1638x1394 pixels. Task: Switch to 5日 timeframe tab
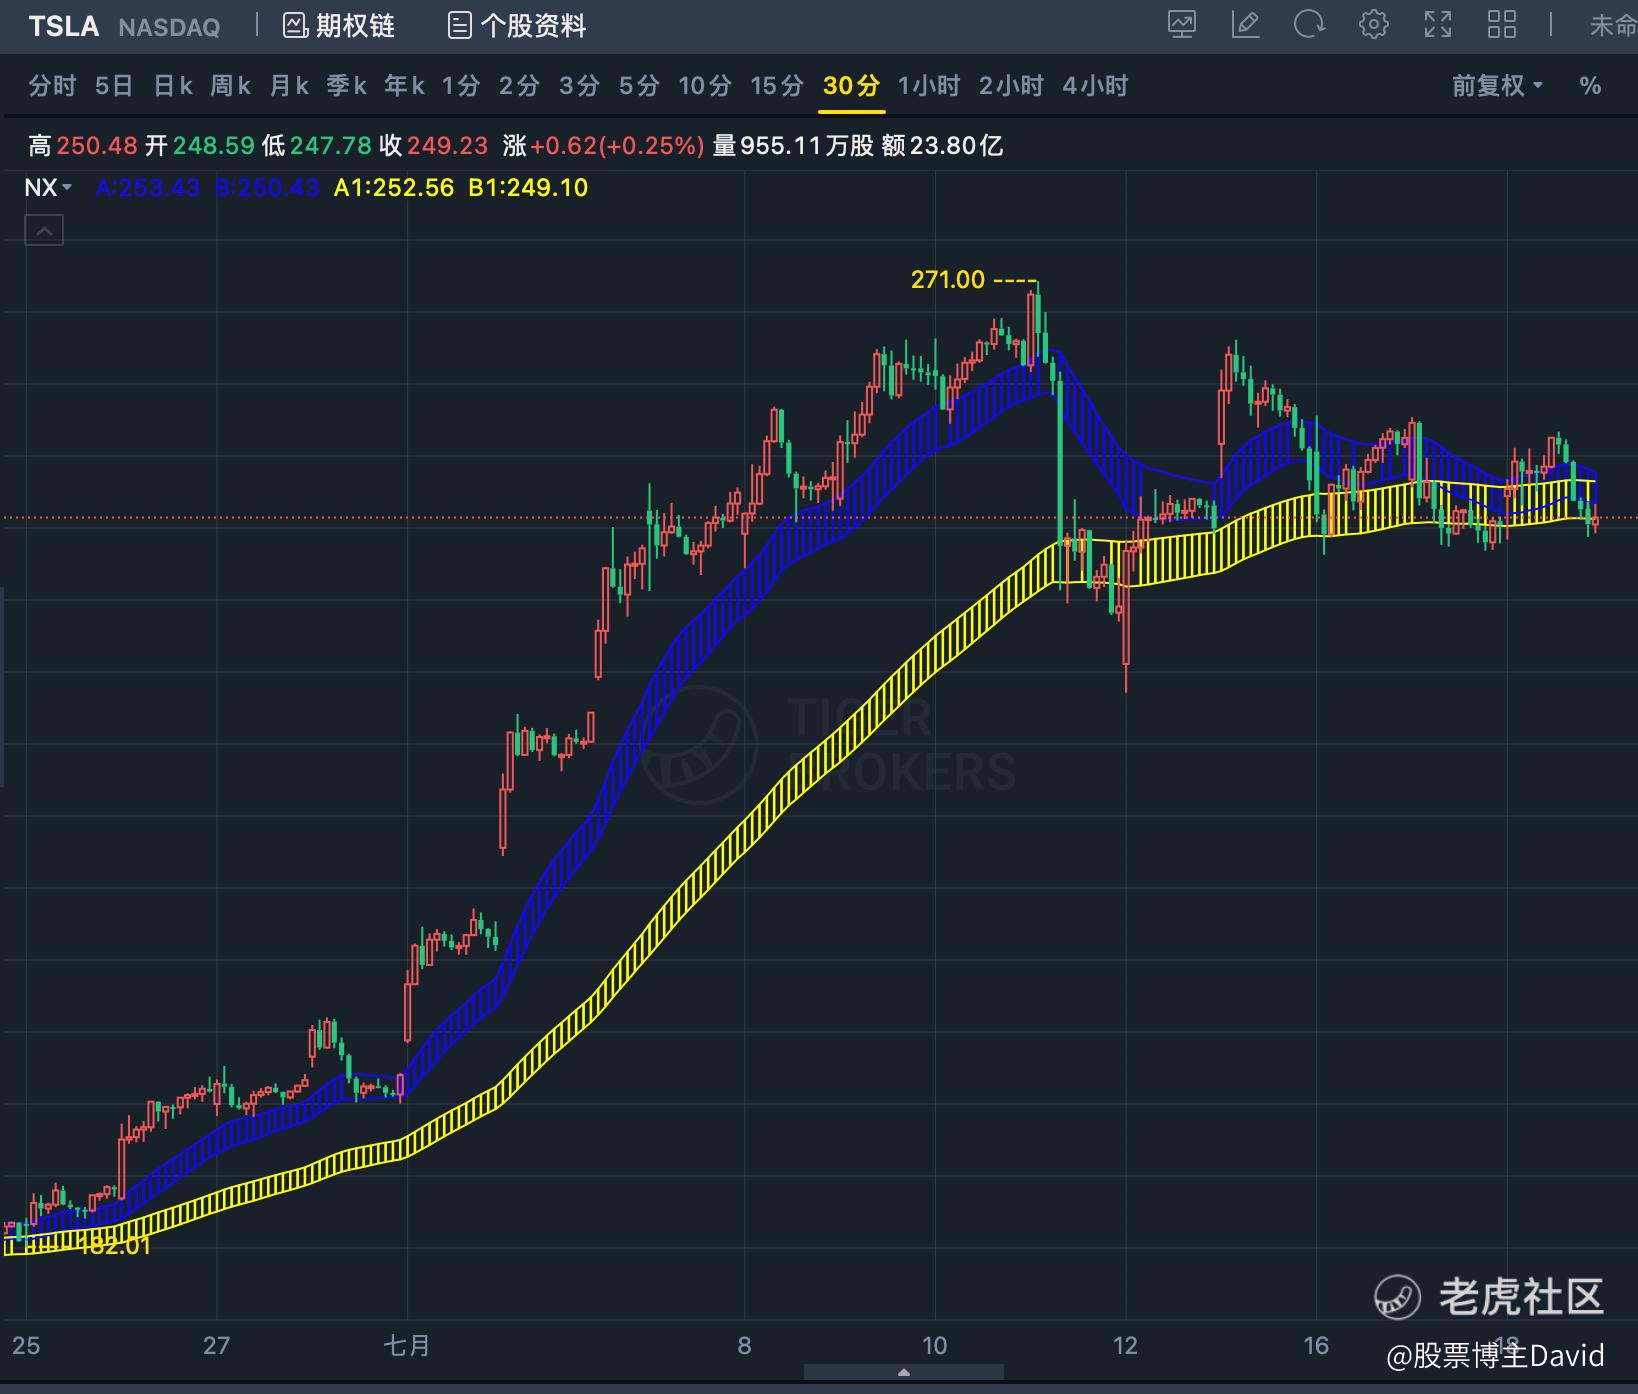click(x=114, y=86)
